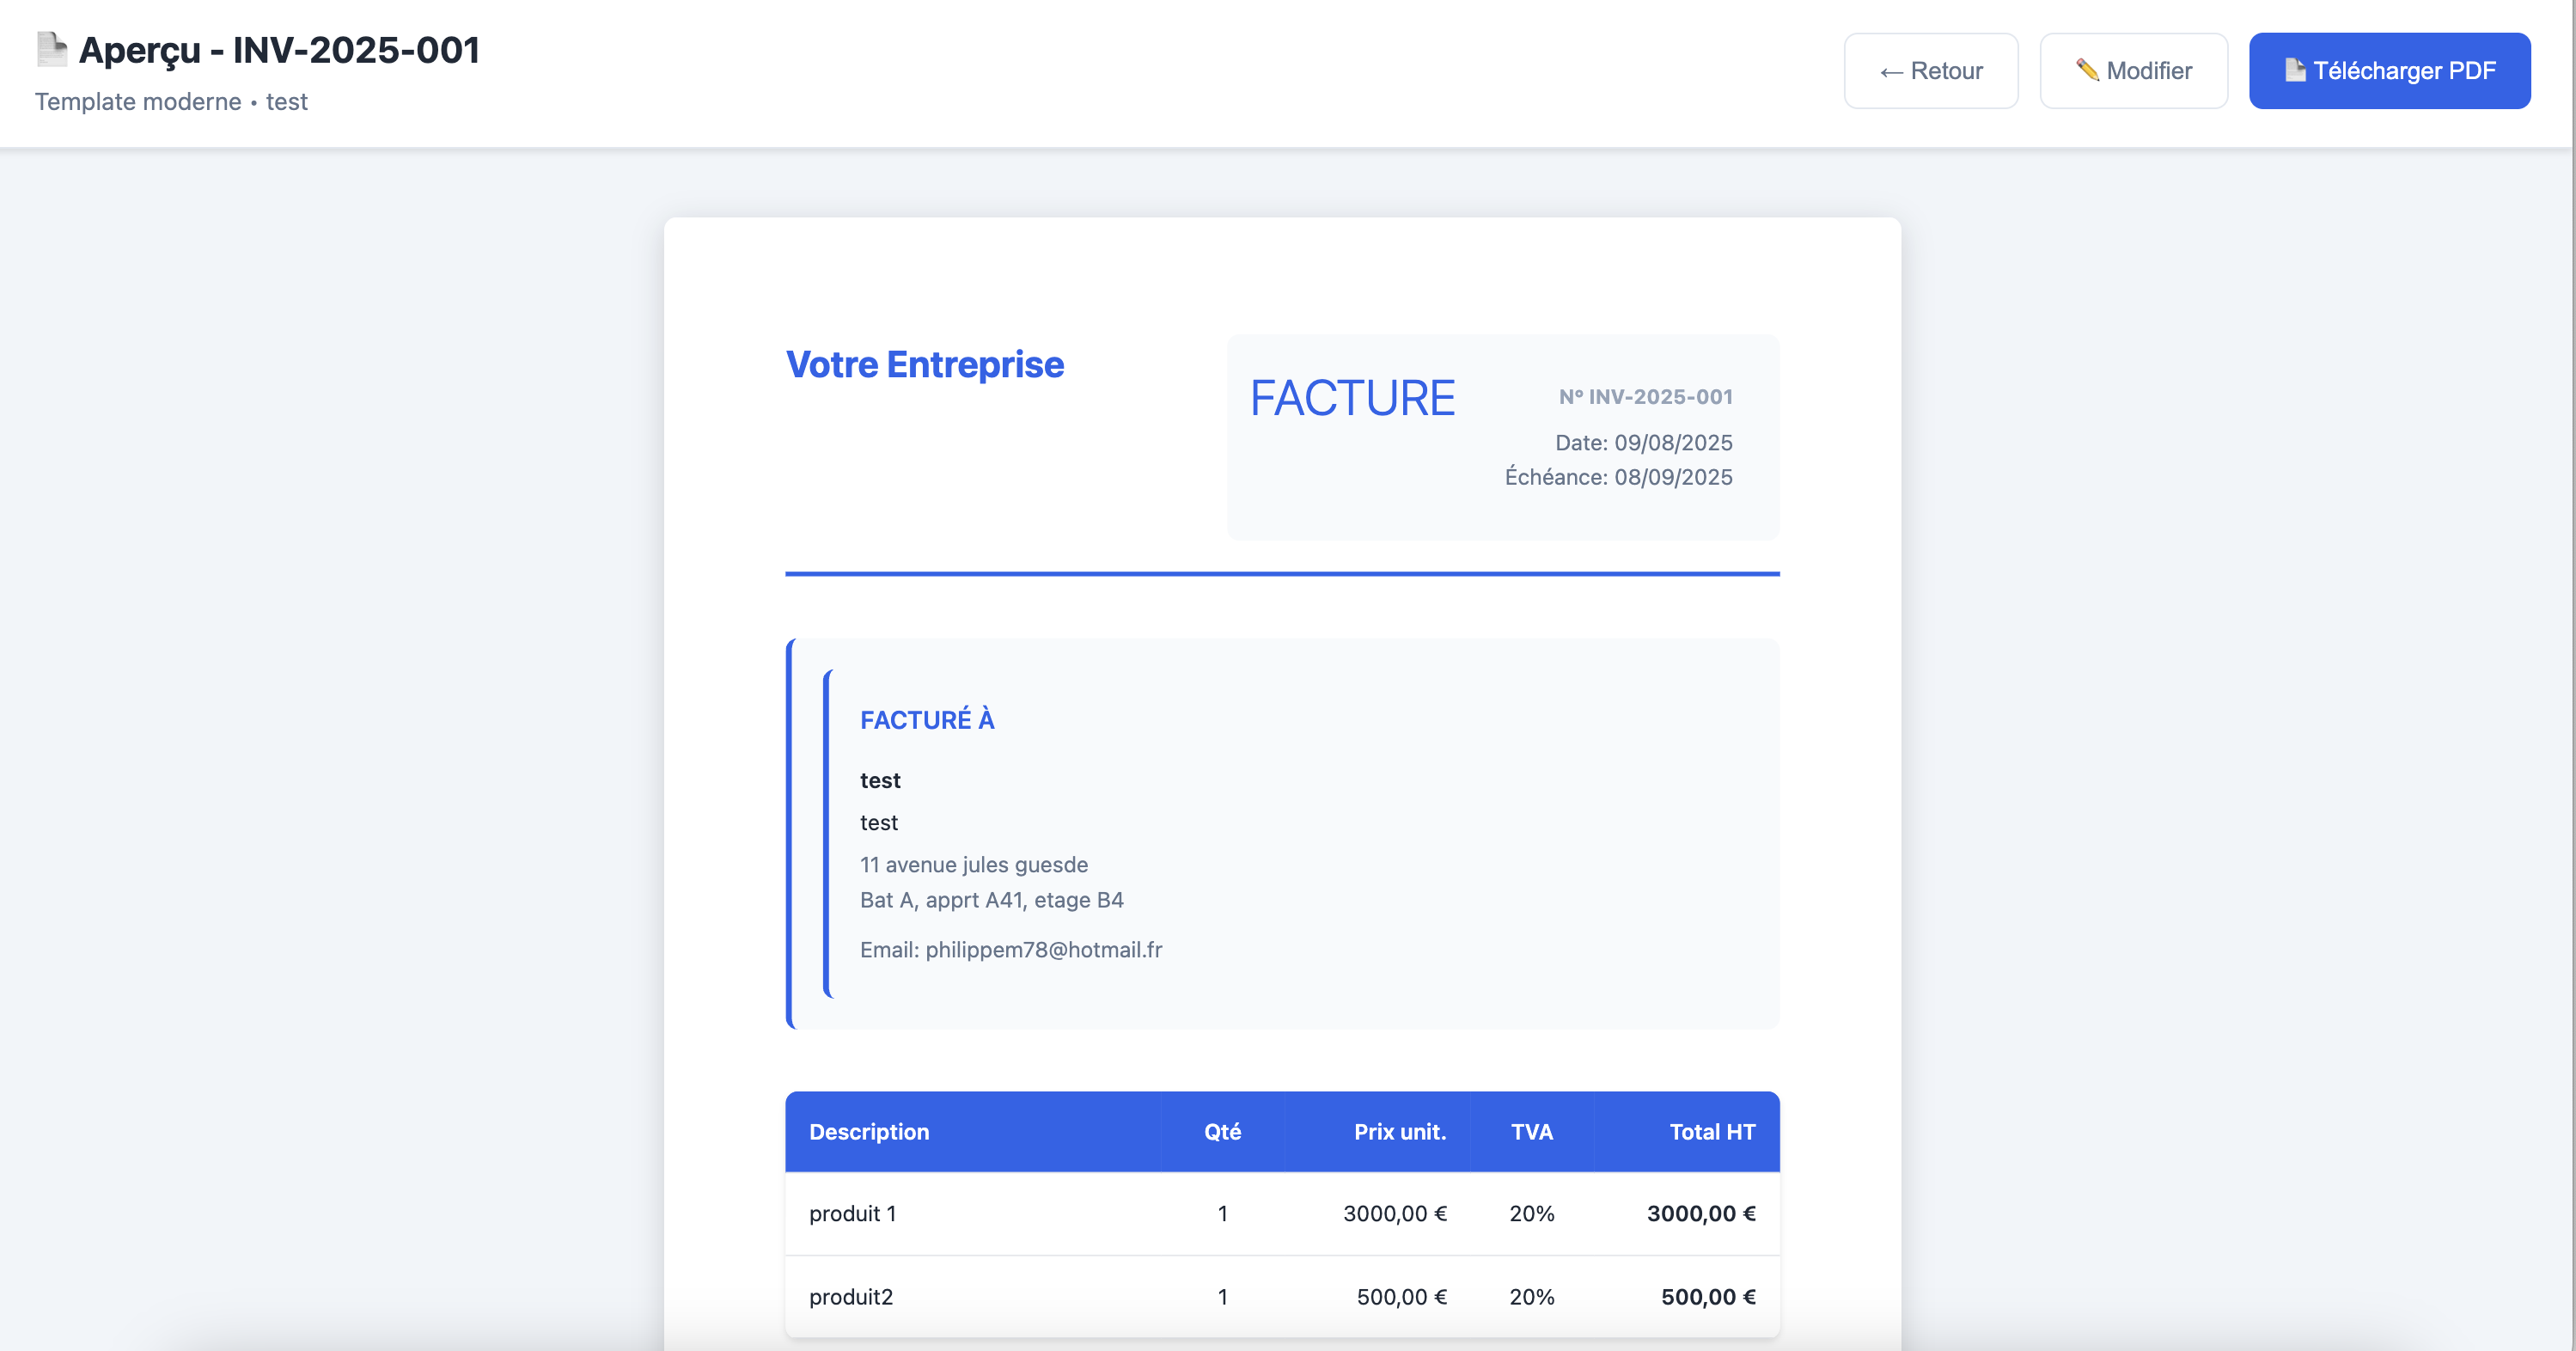Image resolution: width=2576 pixels, height=1351 pixels.
Task: Click the 20% TVA cell of produit2
Action: pyautogui.click(x=1531, y=1297)
